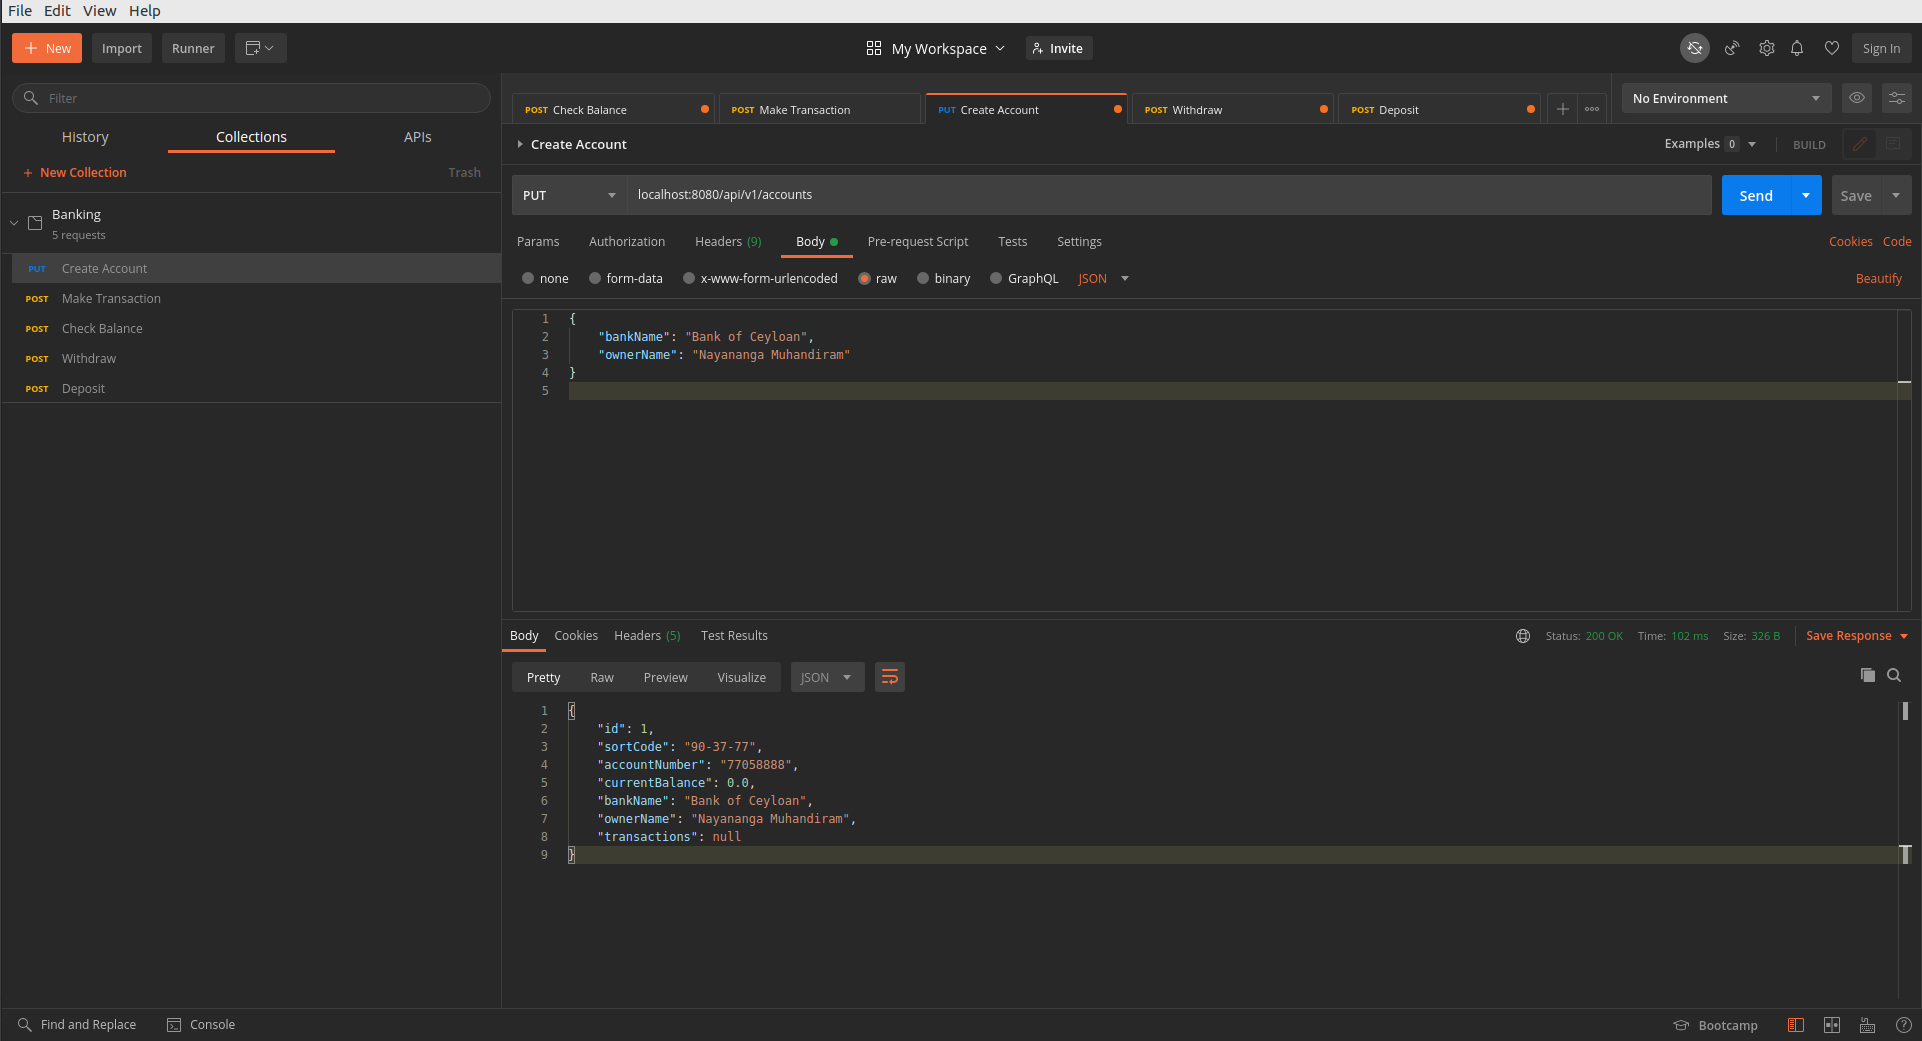Open the Console from status bar
This screenshot has width=1922, height=1041.
tap(201, 1025)
